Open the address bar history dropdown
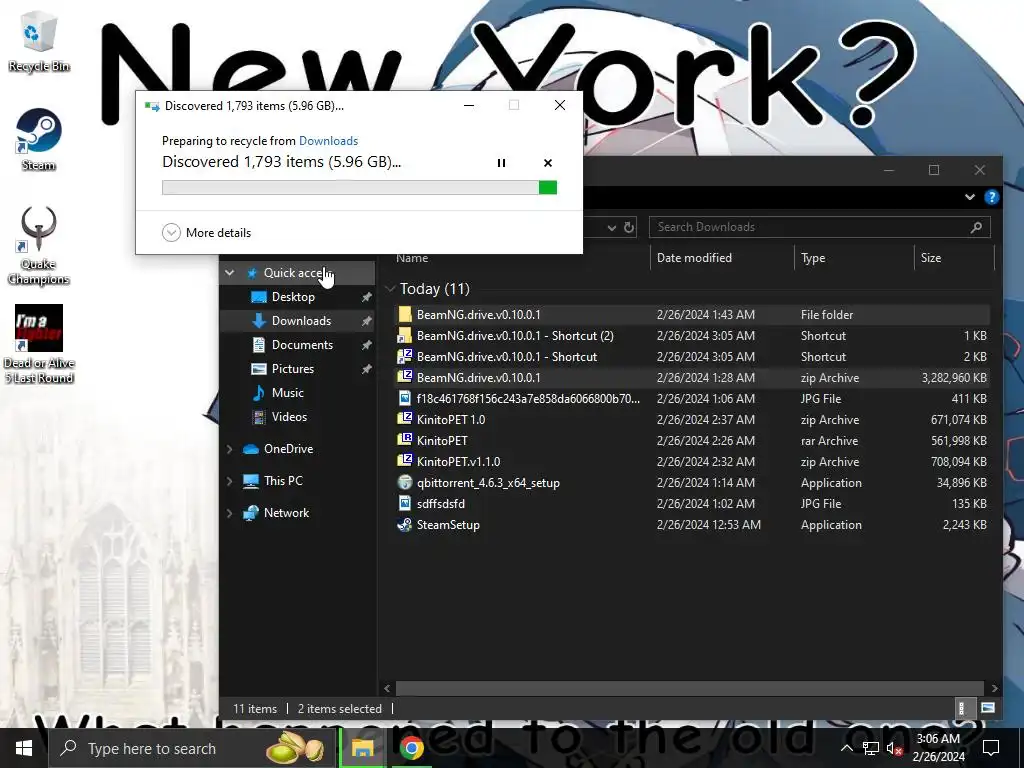This screenshot has width=1024, height=768. (611, 227)
